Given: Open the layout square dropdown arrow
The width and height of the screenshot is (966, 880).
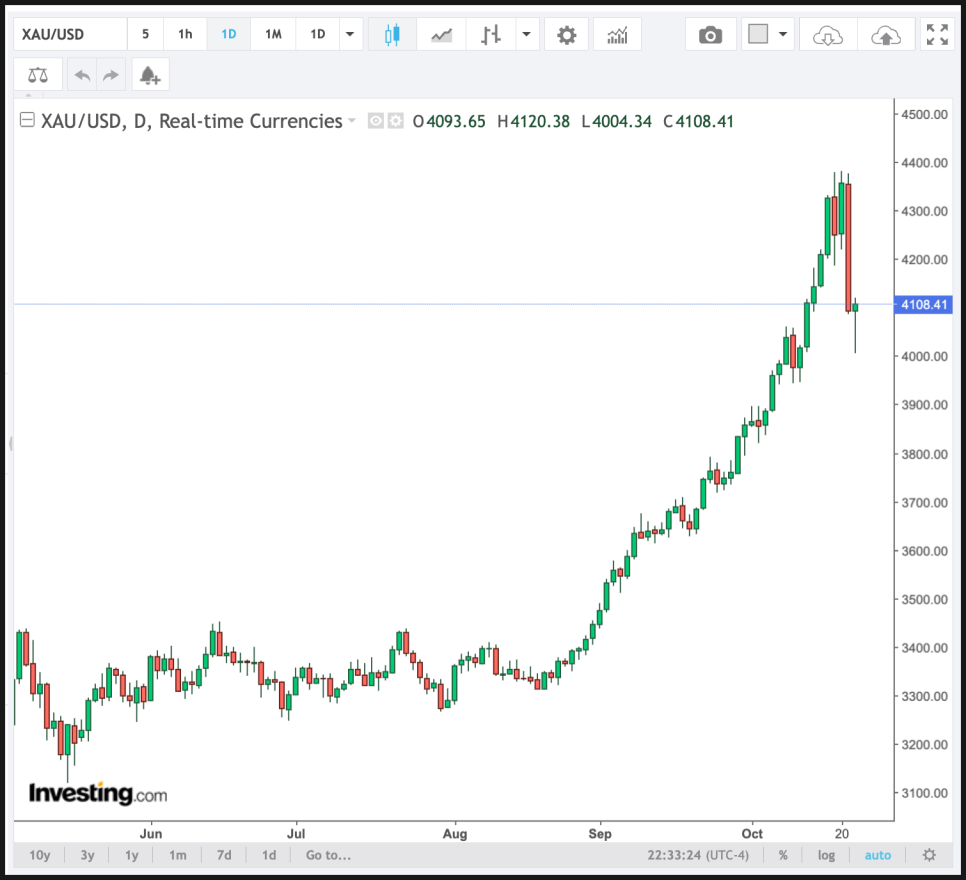Looking at the screenshot, I should 782,35.
